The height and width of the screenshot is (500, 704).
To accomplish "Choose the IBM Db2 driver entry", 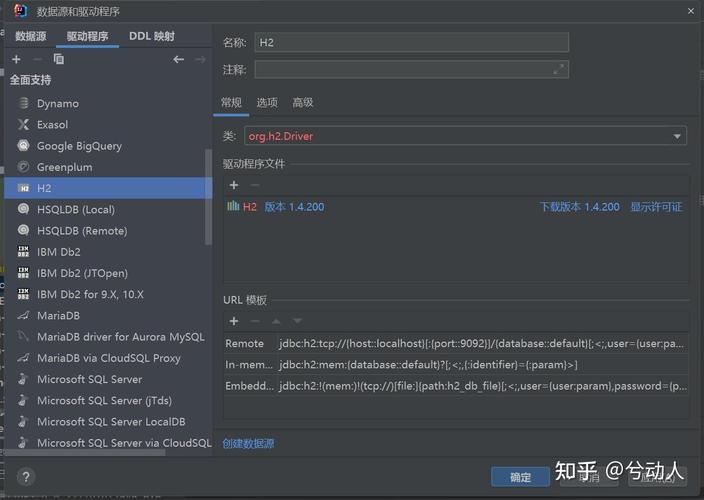I will click(x=108, y=252).
